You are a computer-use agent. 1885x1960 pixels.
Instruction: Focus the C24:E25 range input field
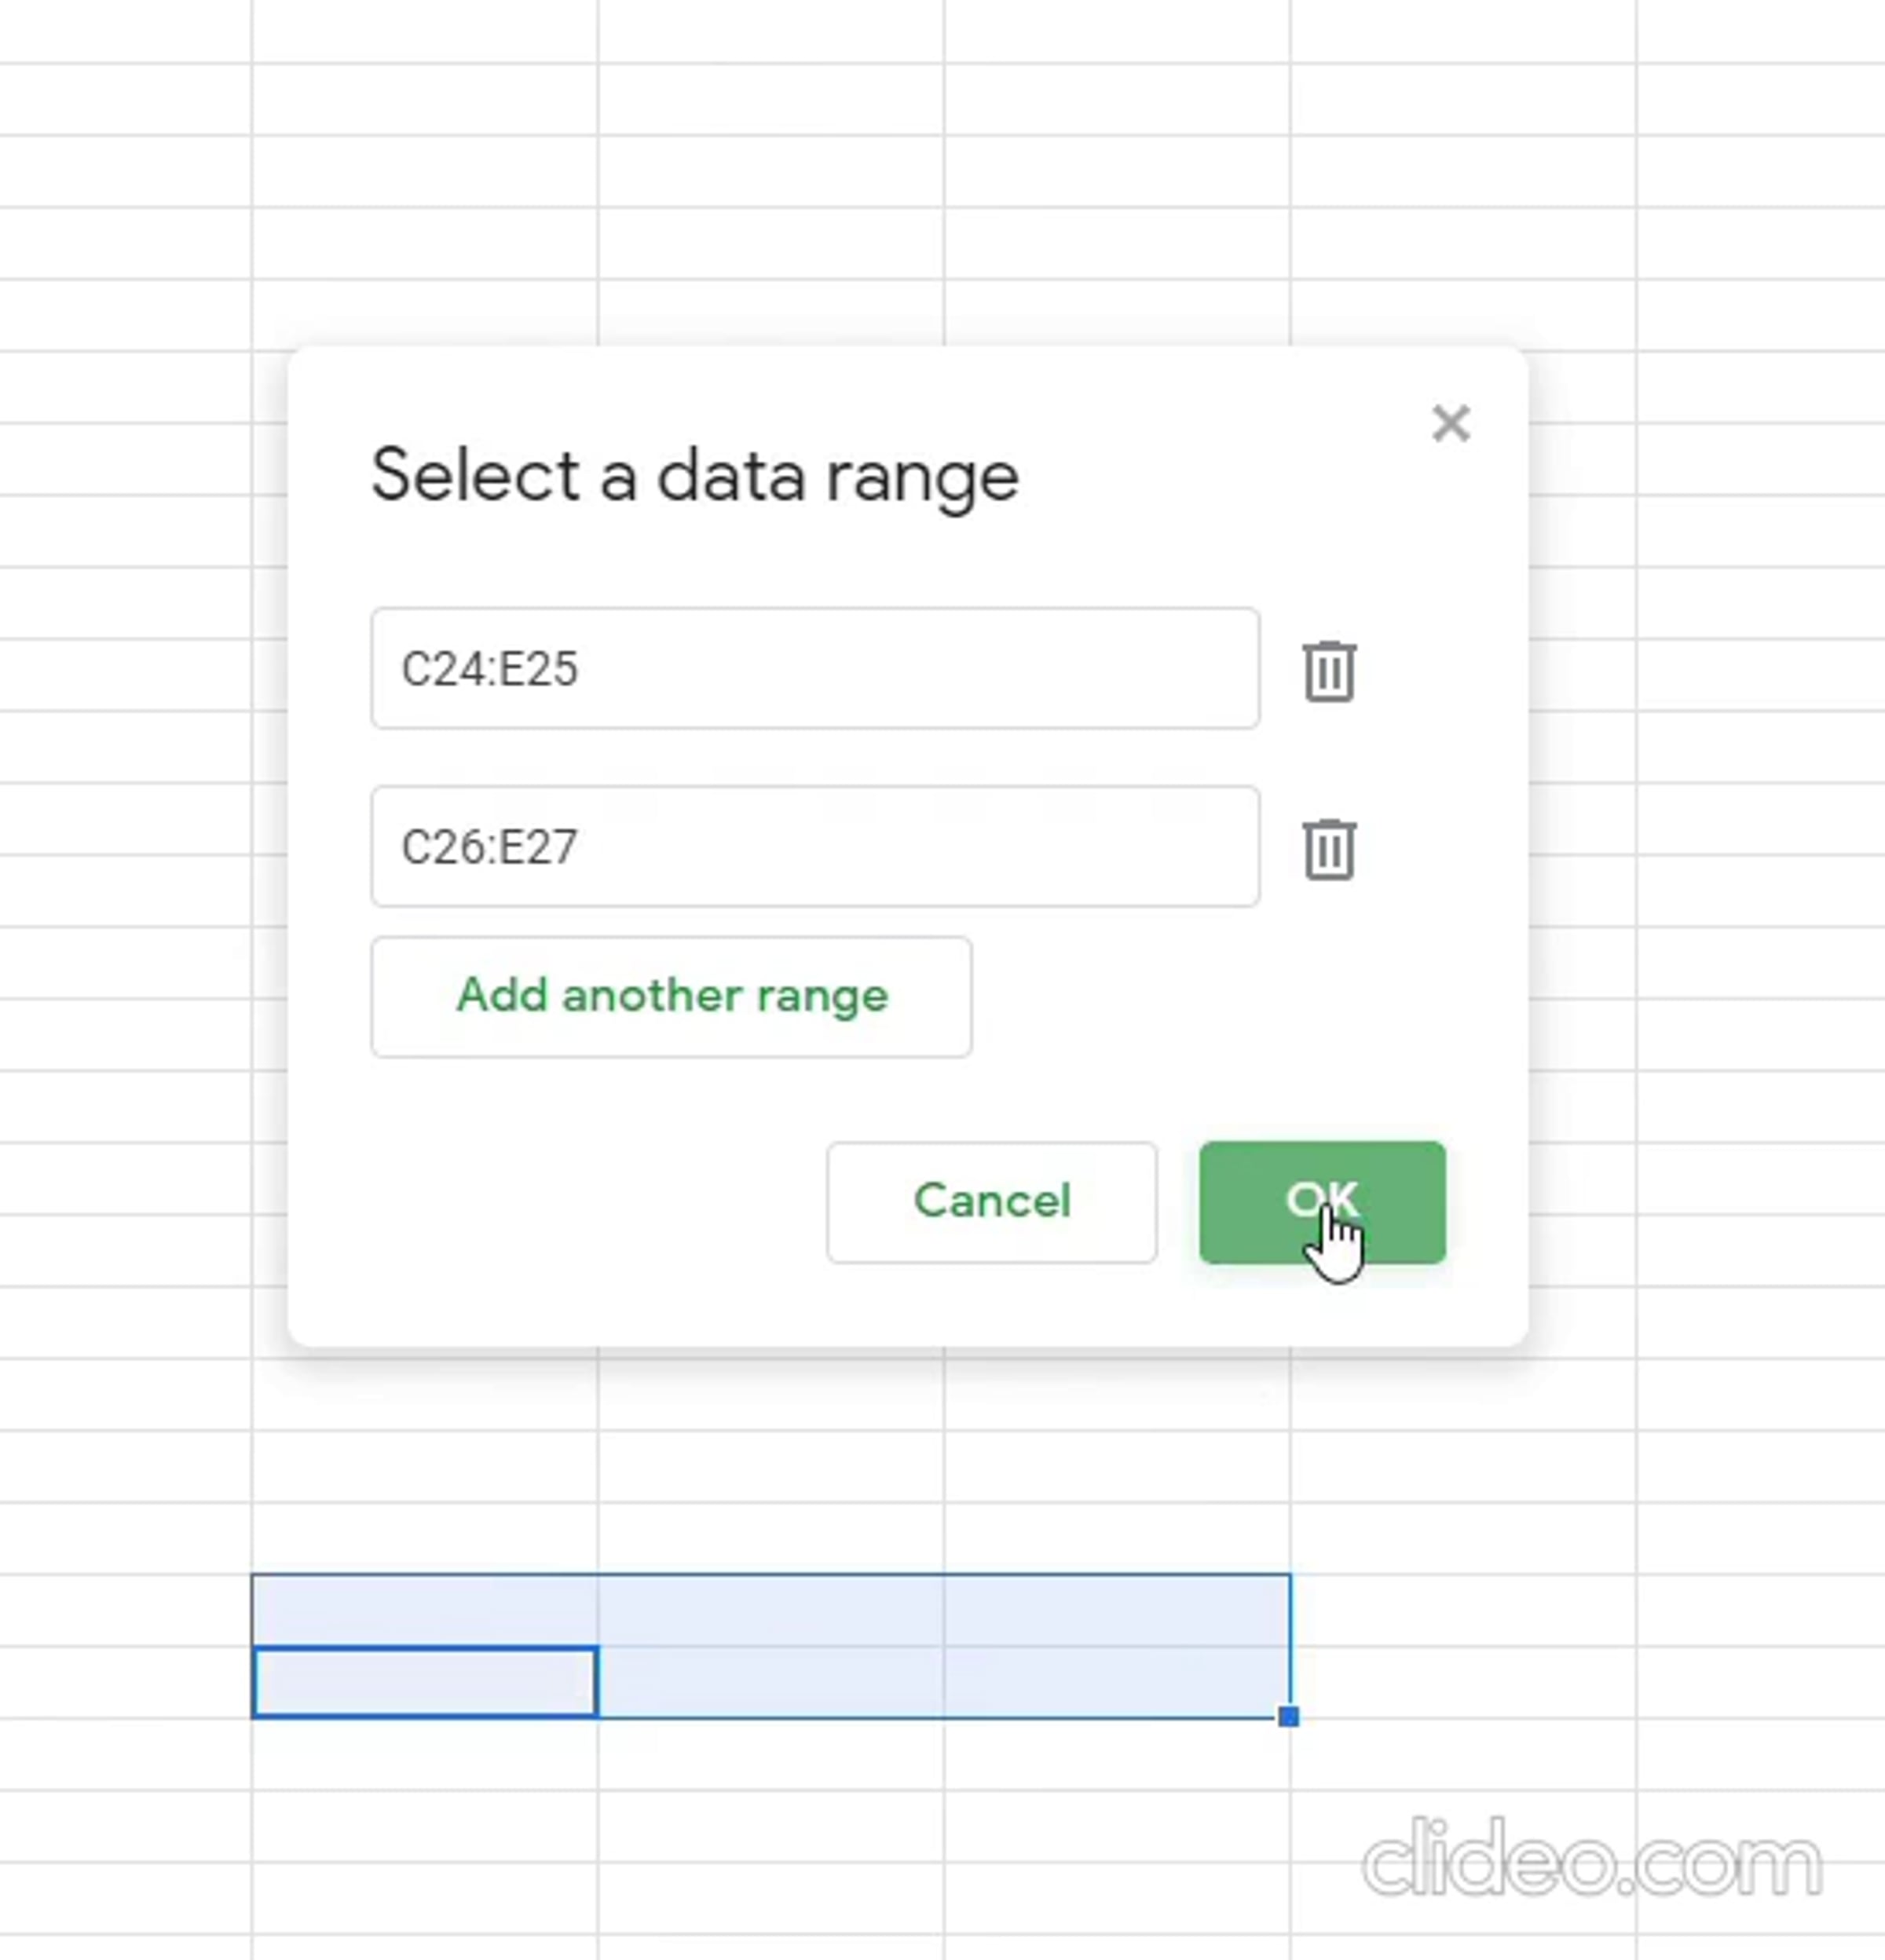point(815,668)
